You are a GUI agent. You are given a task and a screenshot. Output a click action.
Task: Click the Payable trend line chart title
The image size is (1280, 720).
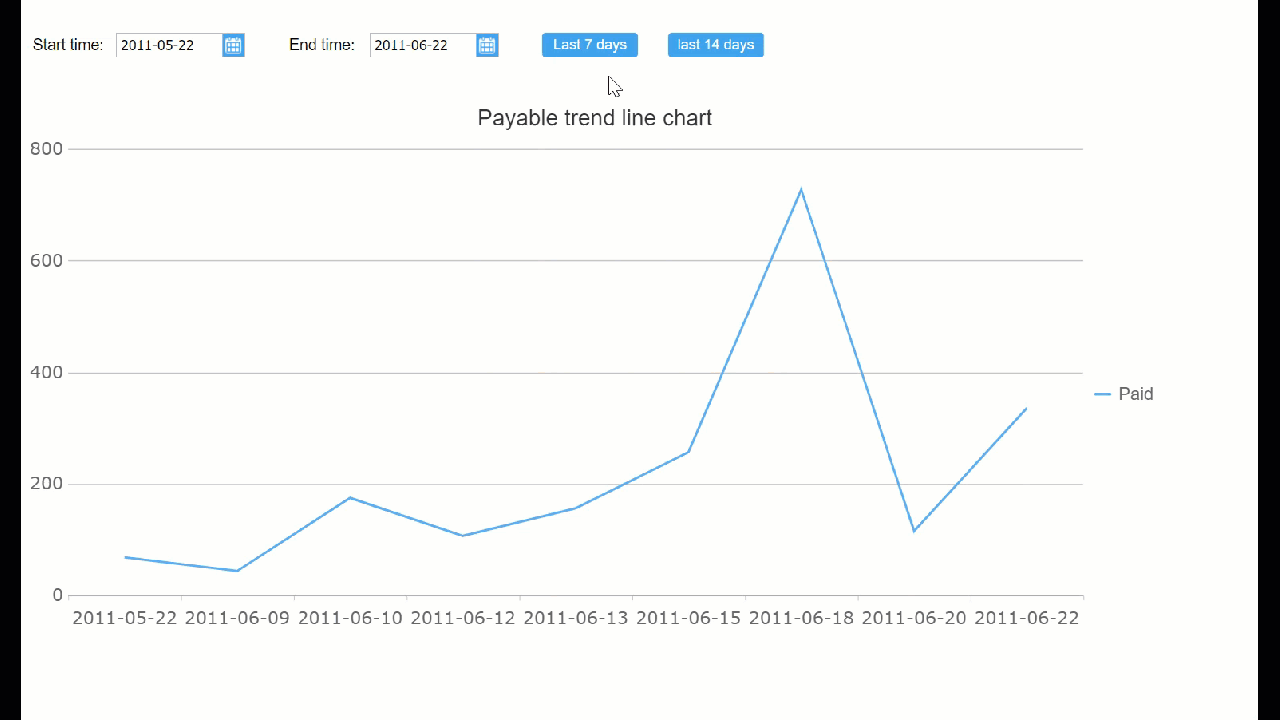click(595, 118)
